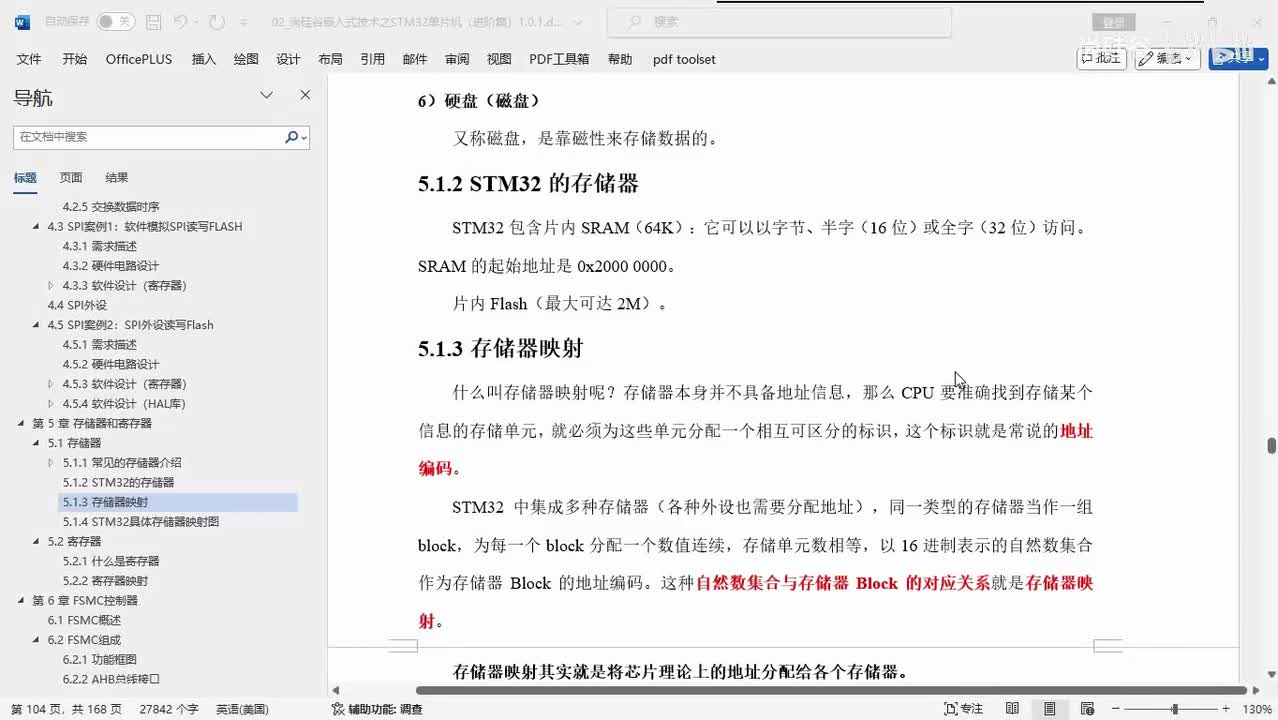Go to heading 6.2.1 功能框图
Screen dimensions: 1278x720
click(x=100, y=660)
